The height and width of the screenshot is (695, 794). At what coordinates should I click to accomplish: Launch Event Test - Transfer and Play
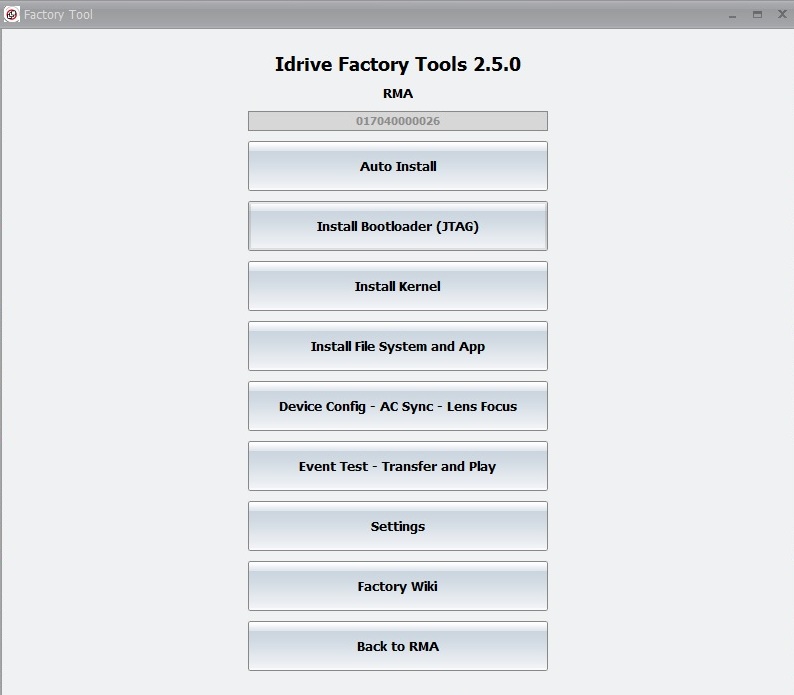click(398, 466)
